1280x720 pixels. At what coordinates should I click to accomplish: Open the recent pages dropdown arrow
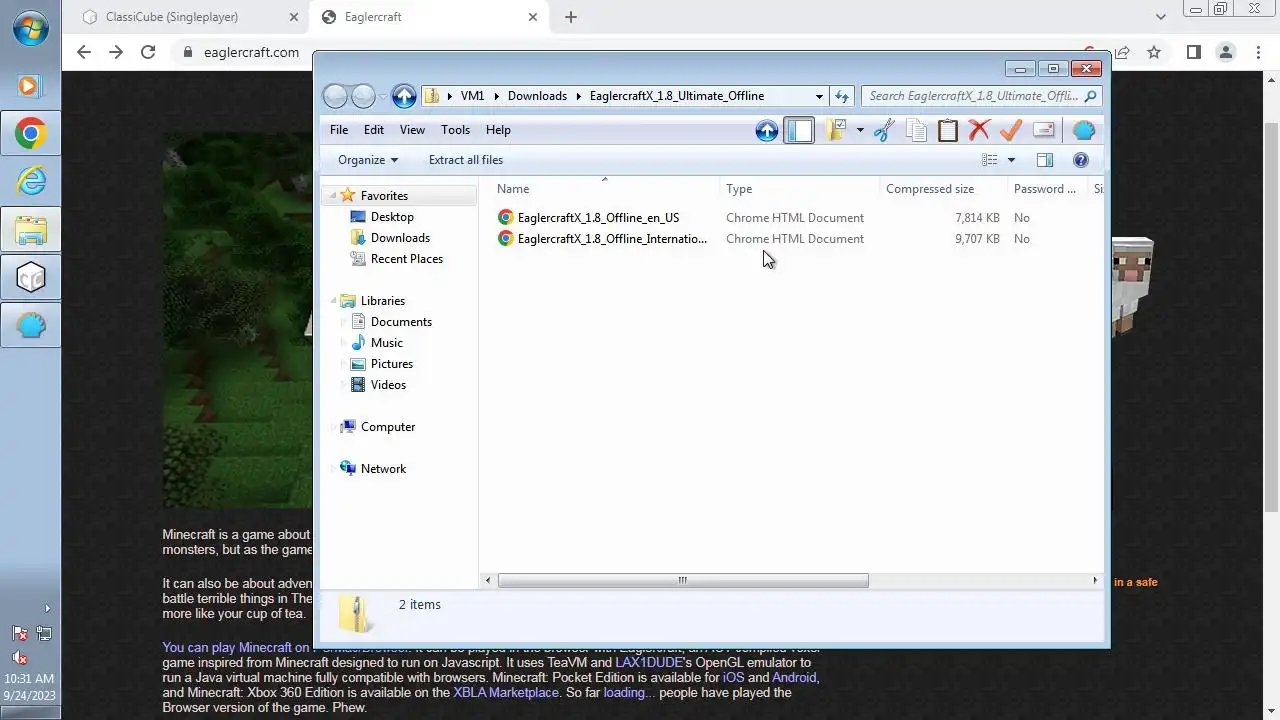point(383,97)
